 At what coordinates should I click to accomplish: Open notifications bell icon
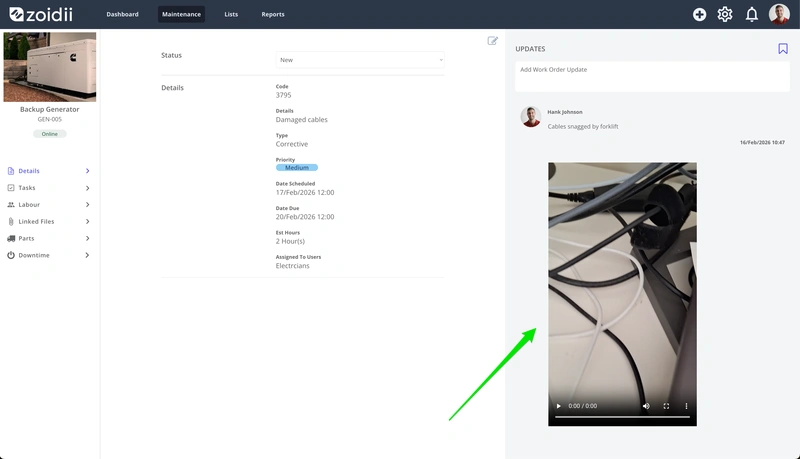752,14
